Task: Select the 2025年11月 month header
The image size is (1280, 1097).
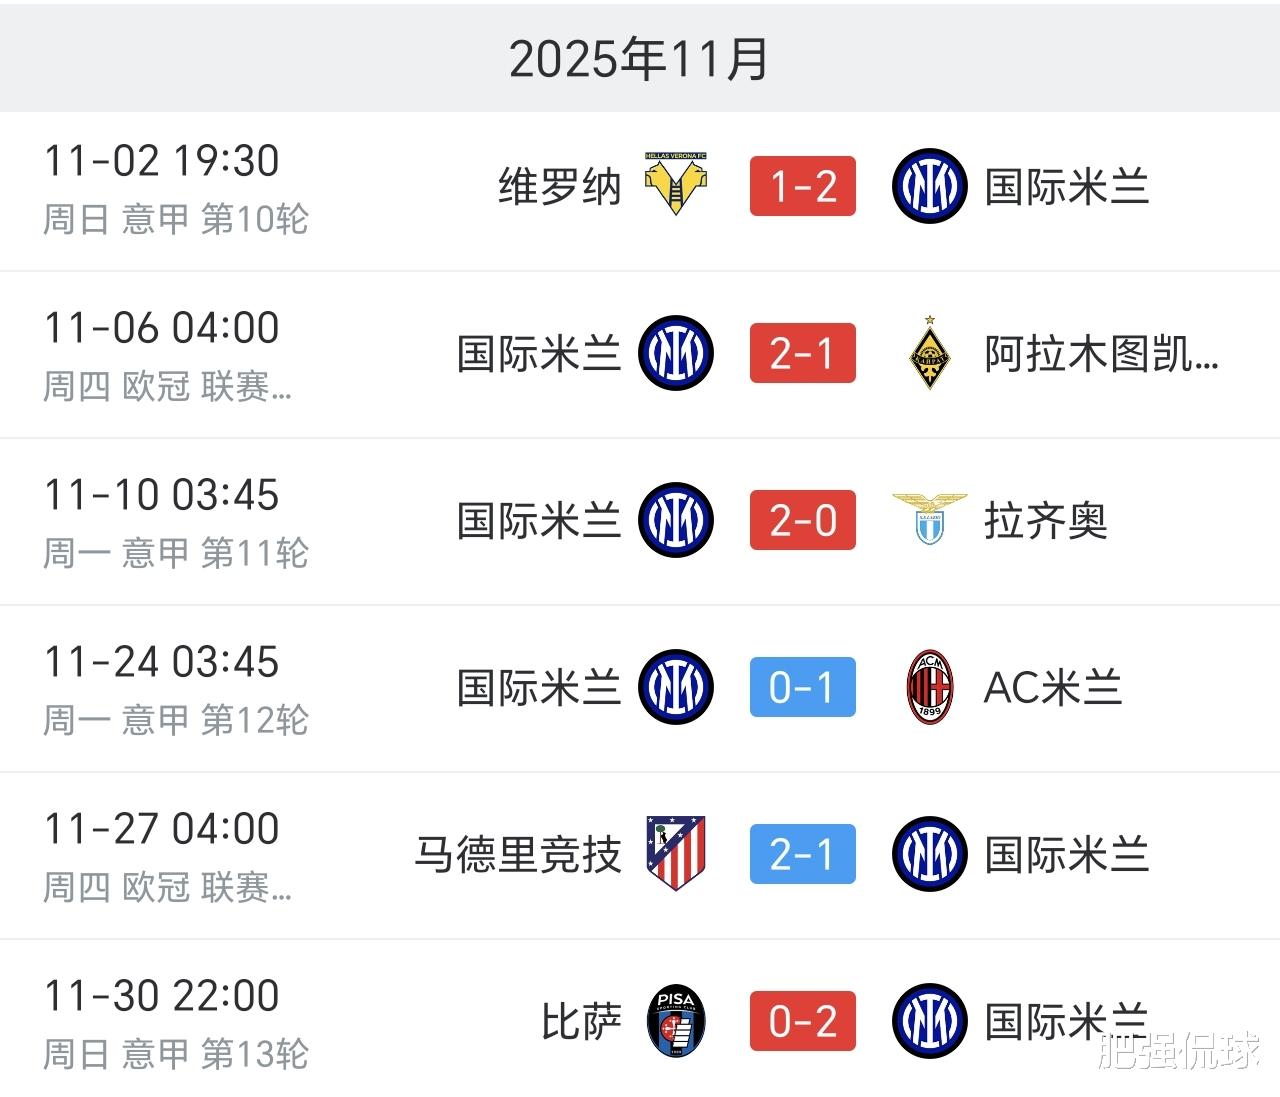Action: 638,58
